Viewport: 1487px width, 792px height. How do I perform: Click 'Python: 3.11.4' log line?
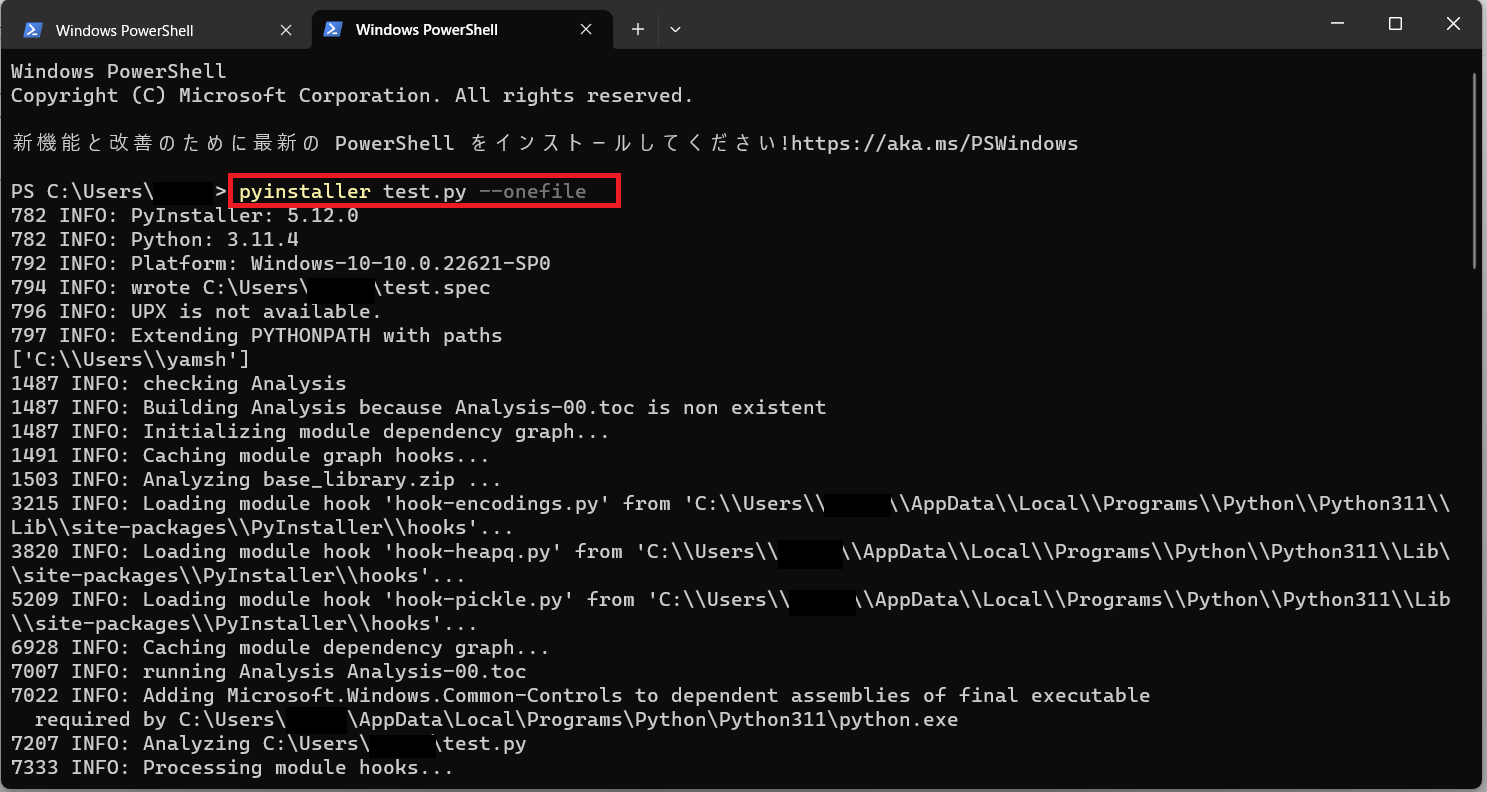(x=155, y=240)
